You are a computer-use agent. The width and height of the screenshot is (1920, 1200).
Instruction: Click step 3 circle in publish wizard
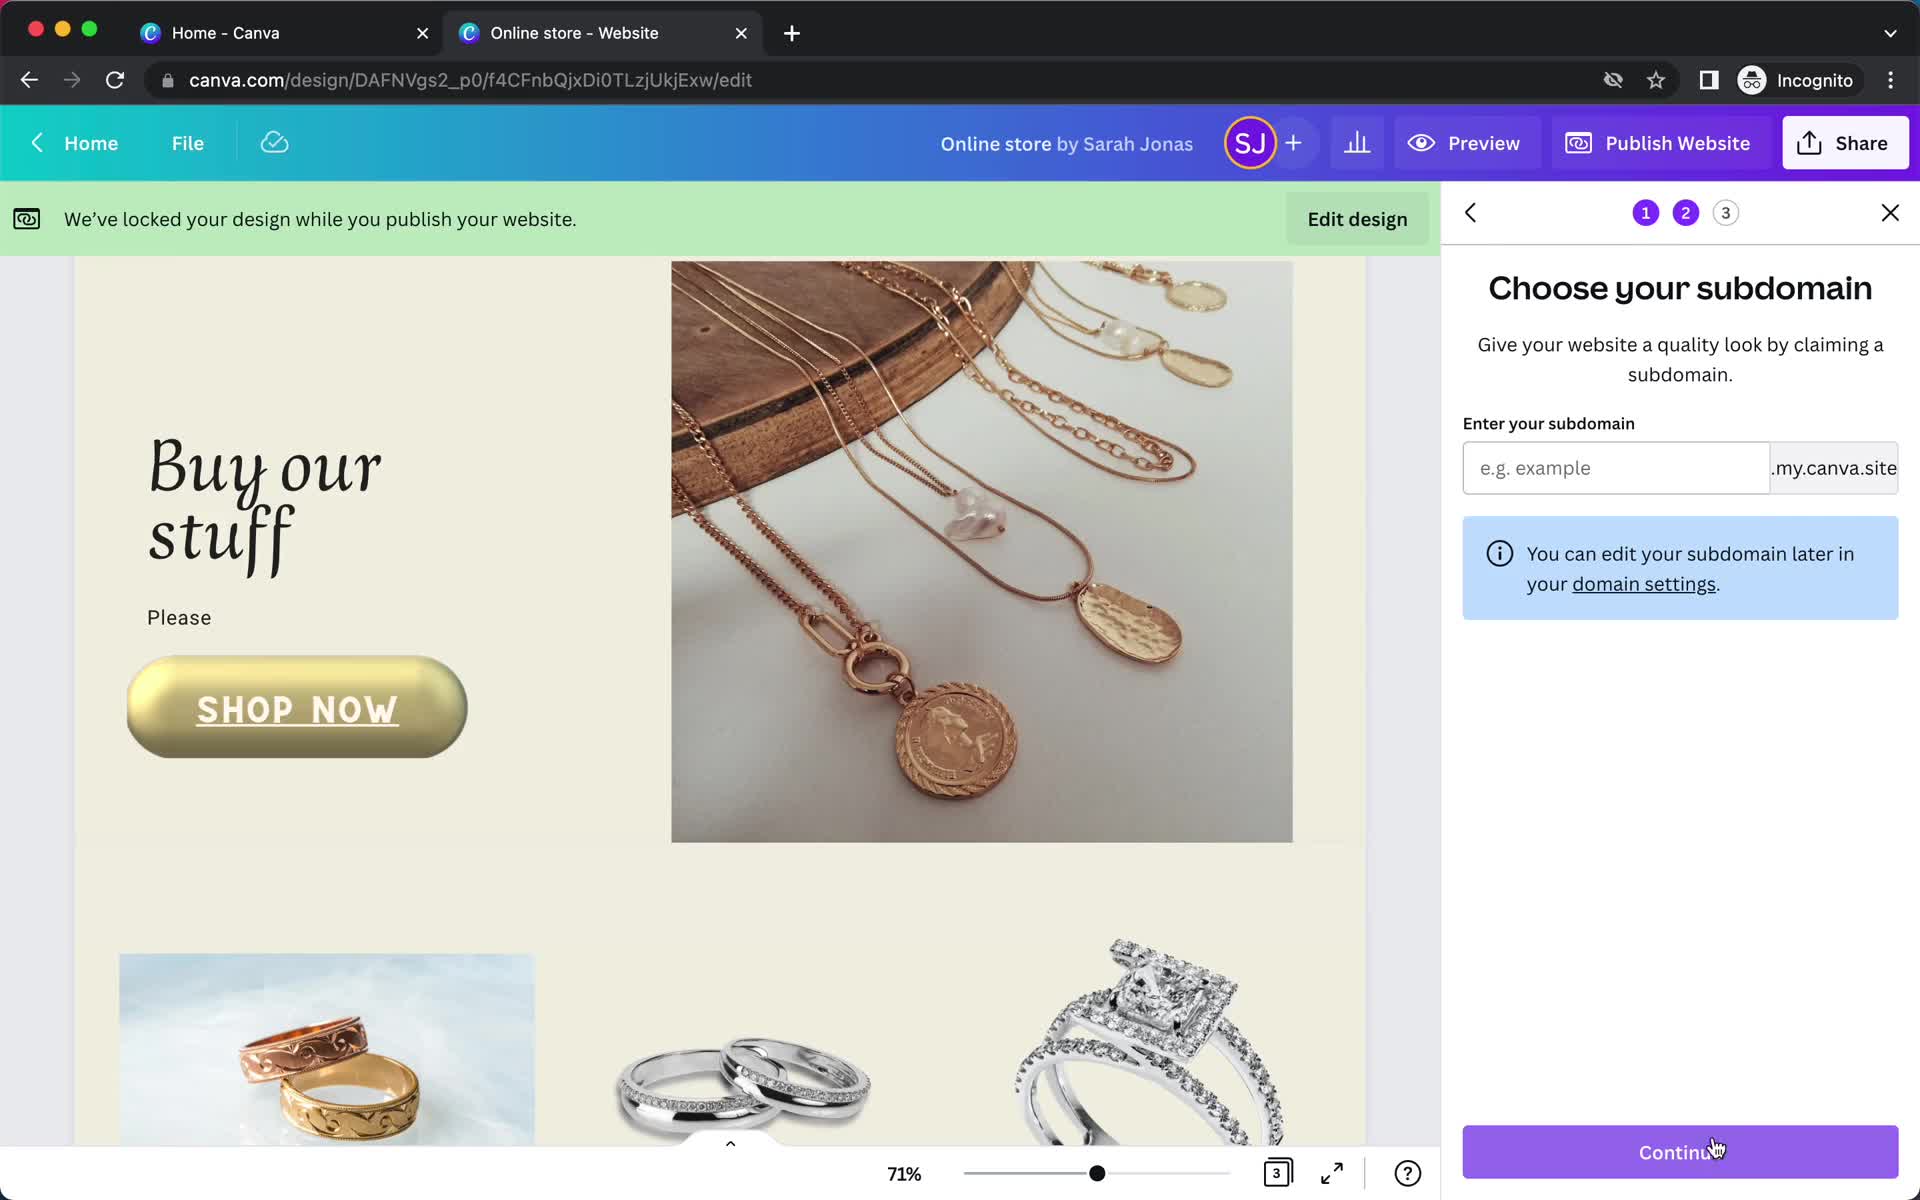pyautogui.click(x=1725, y=213)
